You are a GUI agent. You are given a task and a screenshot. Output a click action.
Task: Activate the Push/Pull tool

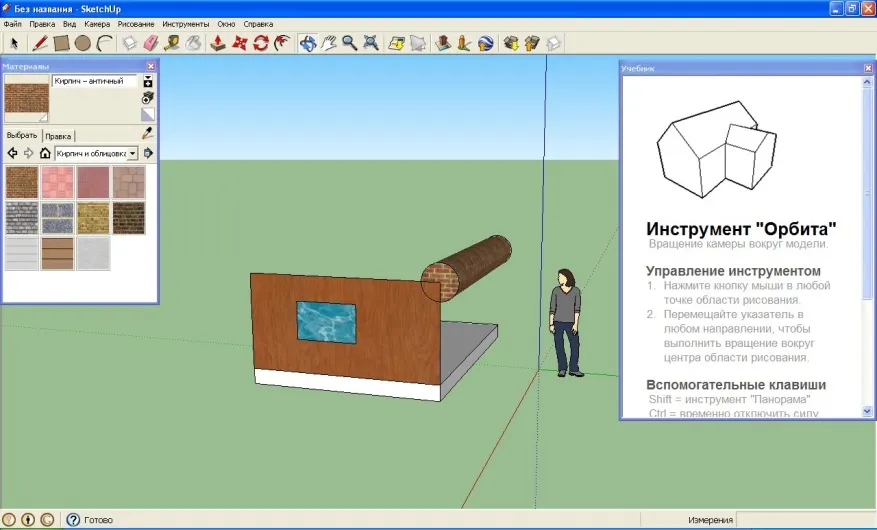click(x=218, y=43)
